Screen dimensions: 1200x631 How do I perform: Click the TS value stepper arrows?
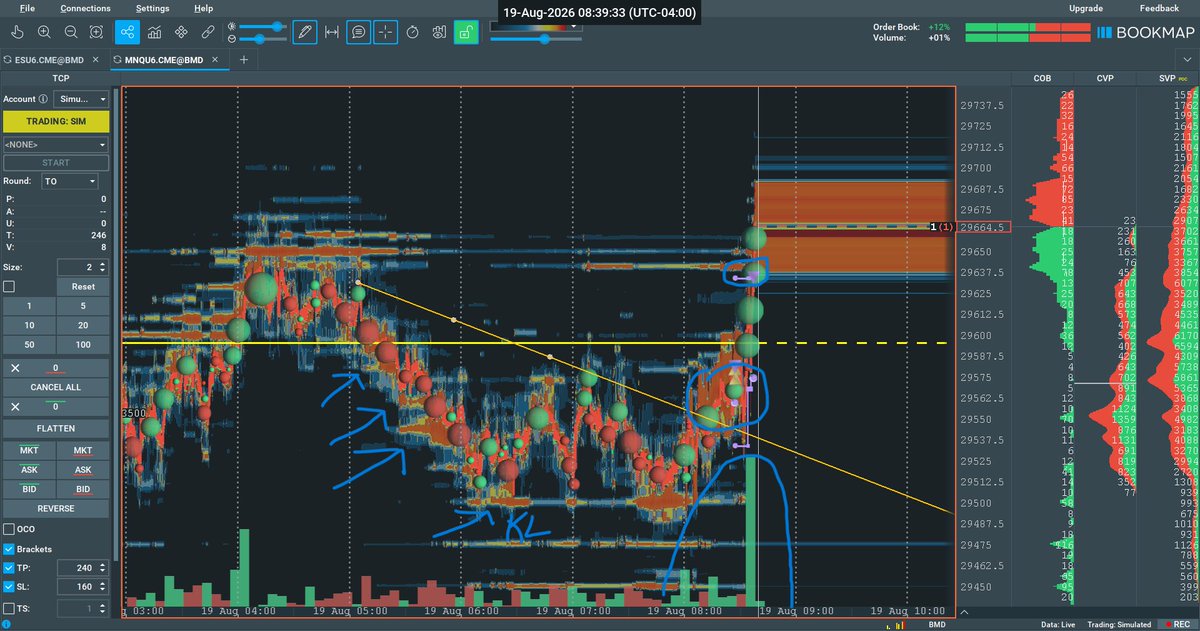101,608
